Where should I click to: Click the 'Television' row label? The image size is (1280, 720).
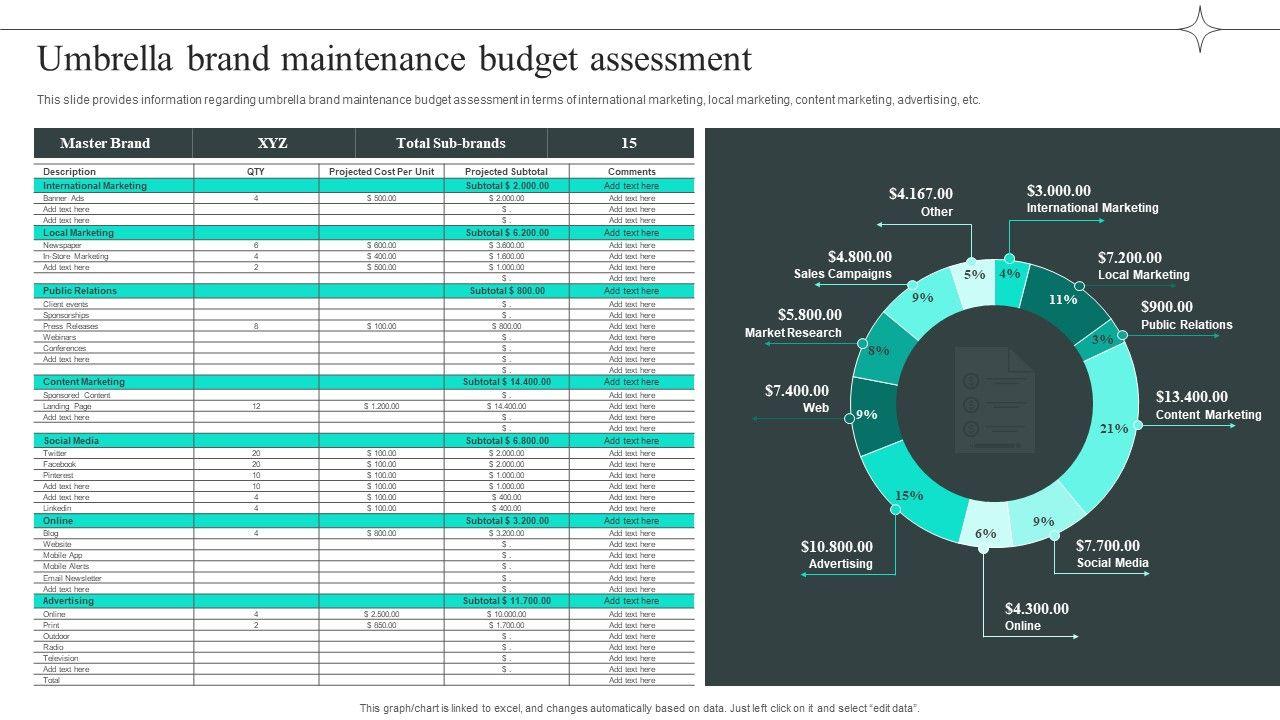tap(60, 658)
